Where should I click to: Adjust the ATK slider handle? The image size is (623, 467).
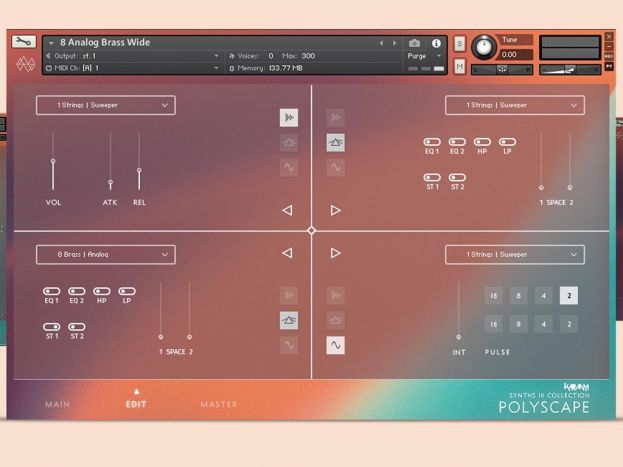coord(110,182)
